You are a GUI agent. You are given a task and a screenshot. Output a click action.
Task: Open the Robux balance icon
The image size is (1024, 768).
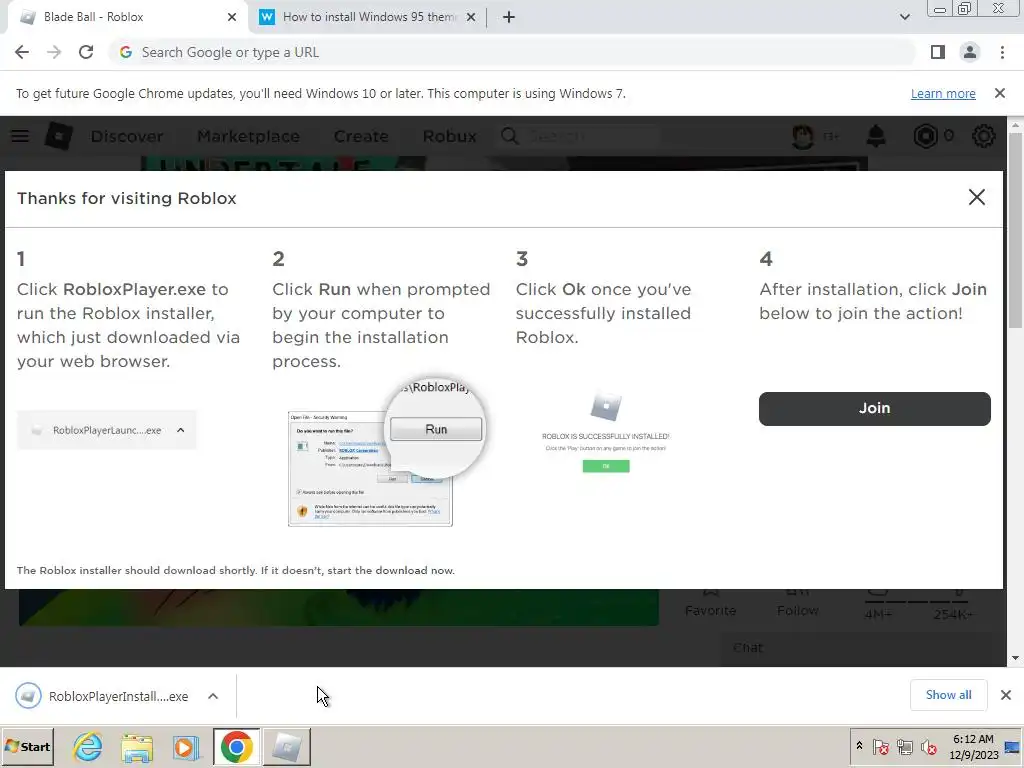click(x=925, y=136)
